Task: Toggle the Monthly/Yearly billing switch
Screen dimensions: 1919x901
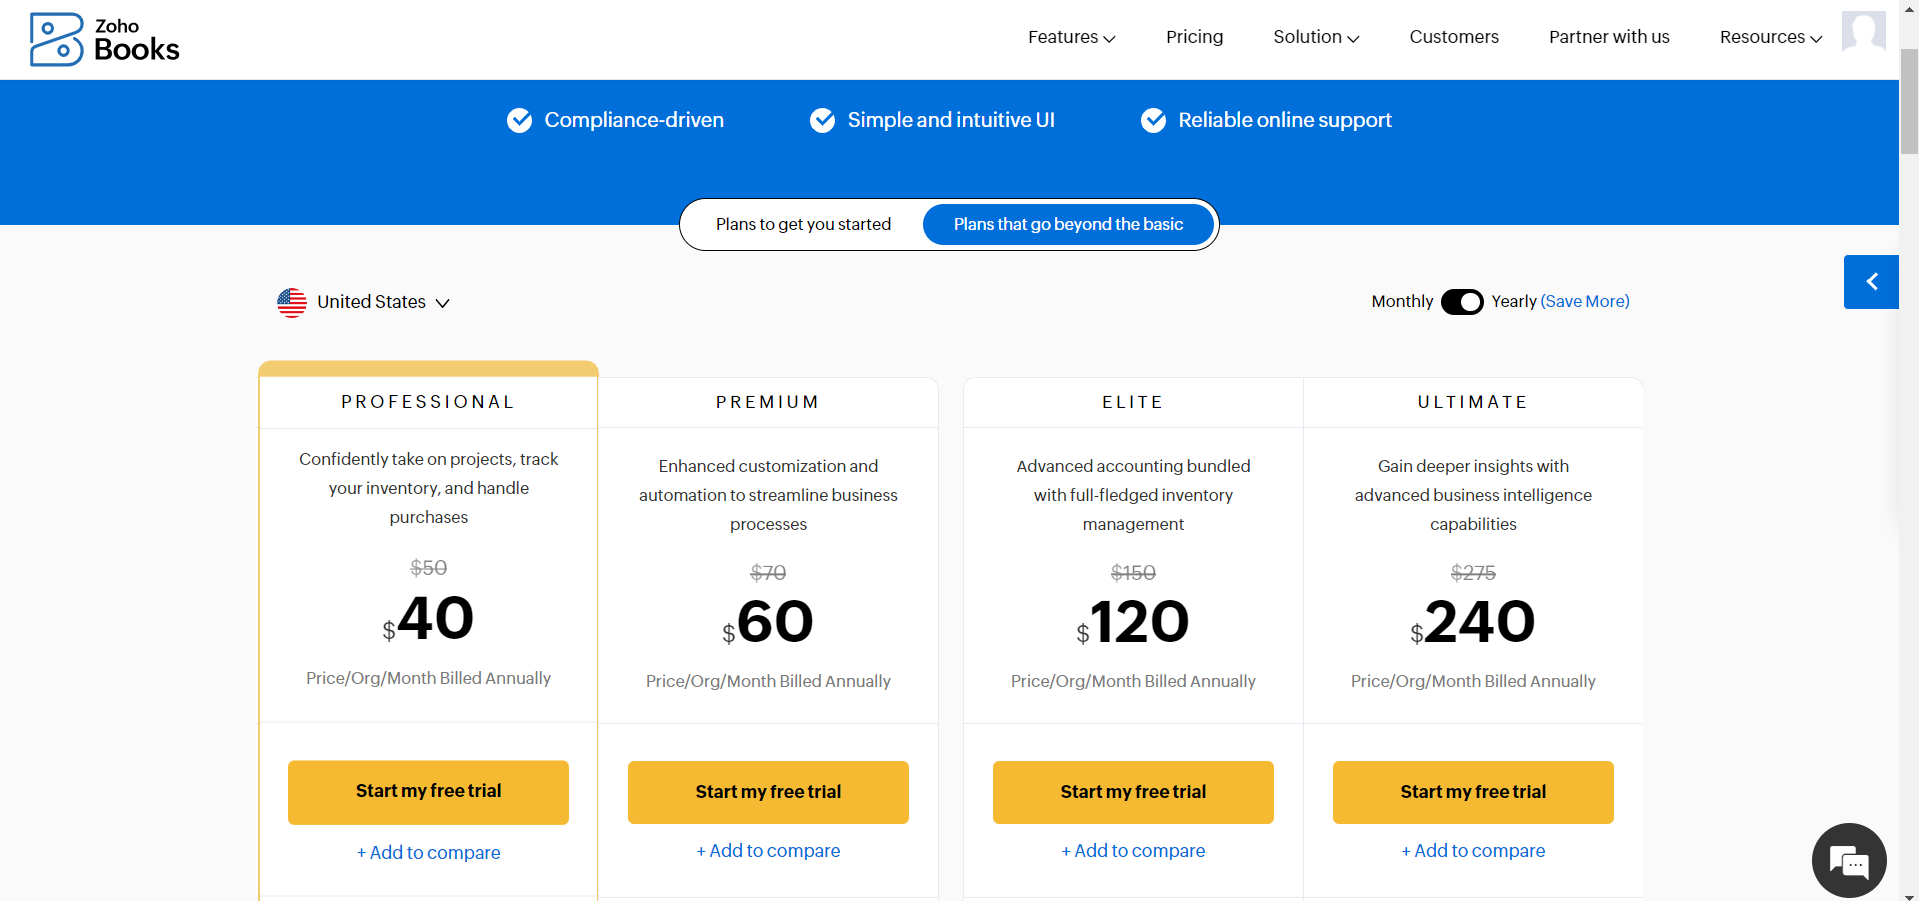Action: click(1462, 302)
